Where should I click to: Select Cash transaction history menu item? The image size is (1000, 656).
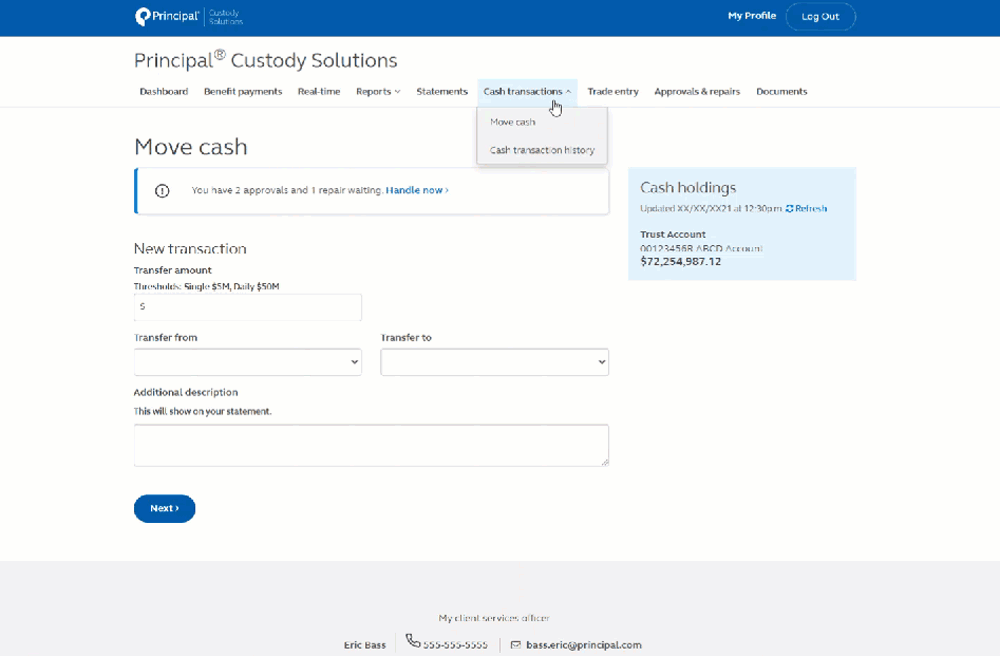[541, 149]
